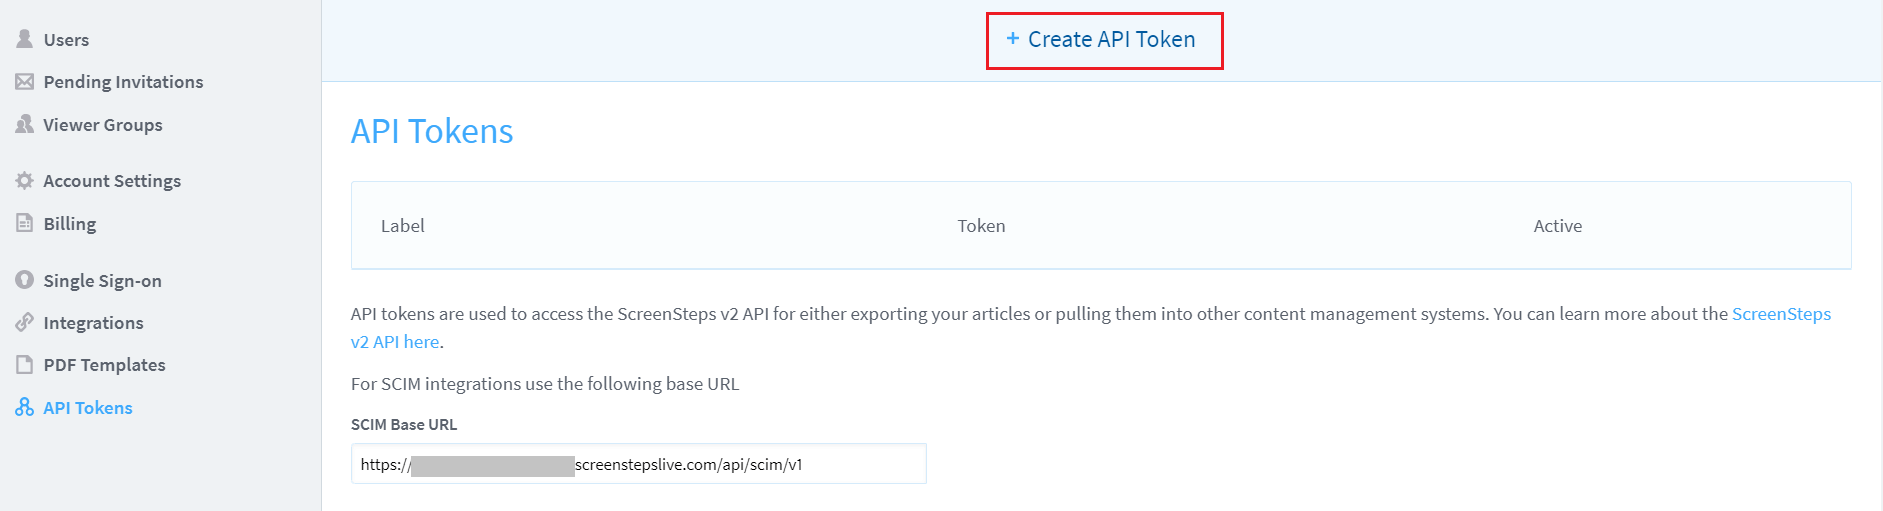Click the Pending Invitations envelope icon
Viewport: 1883px width, 511px height.
click(x=25, y=82)
